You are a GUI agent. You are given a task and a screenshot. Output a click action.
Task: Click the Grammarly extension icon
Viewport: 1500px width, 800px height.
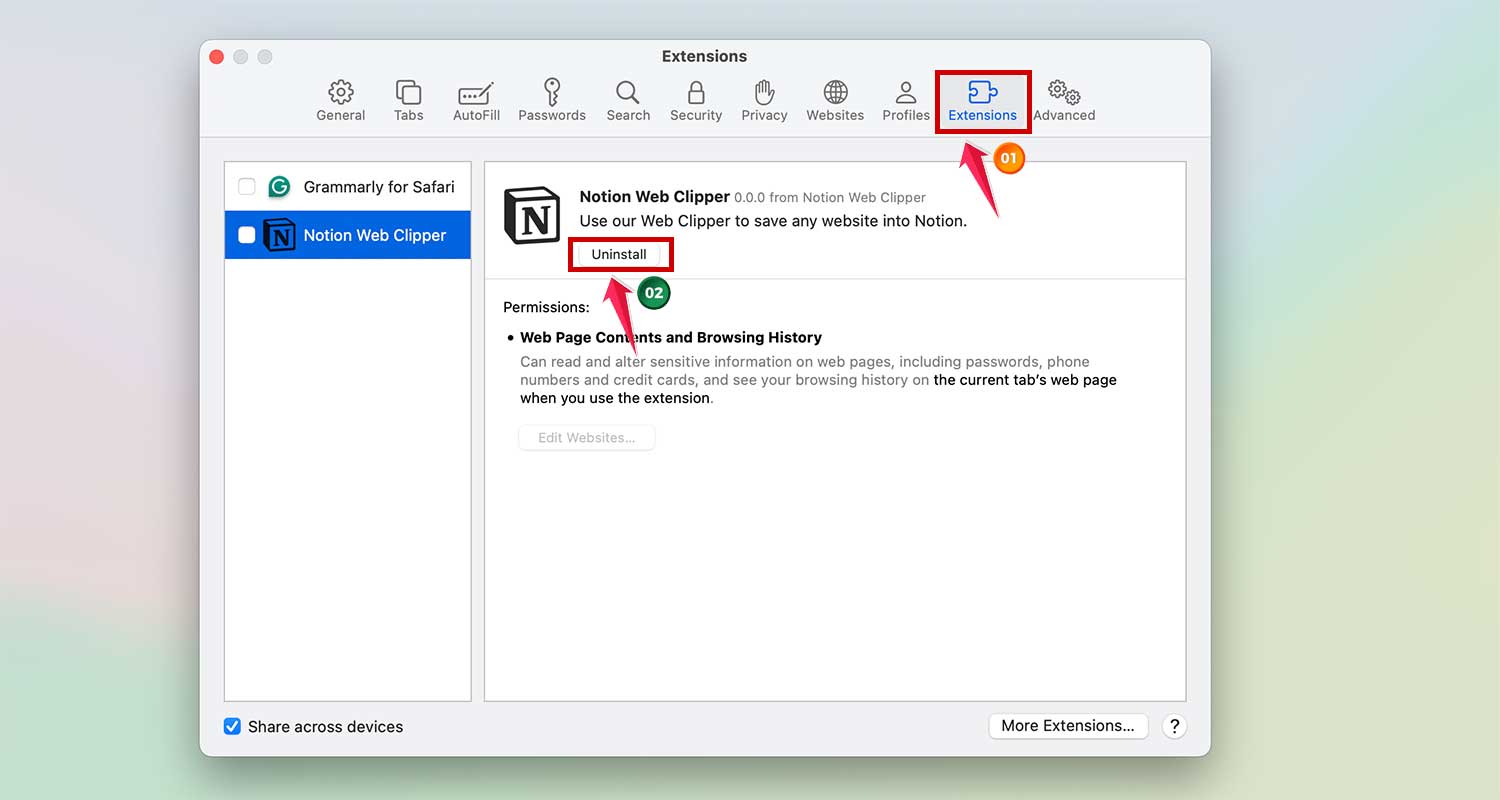(x=279, y=187)
